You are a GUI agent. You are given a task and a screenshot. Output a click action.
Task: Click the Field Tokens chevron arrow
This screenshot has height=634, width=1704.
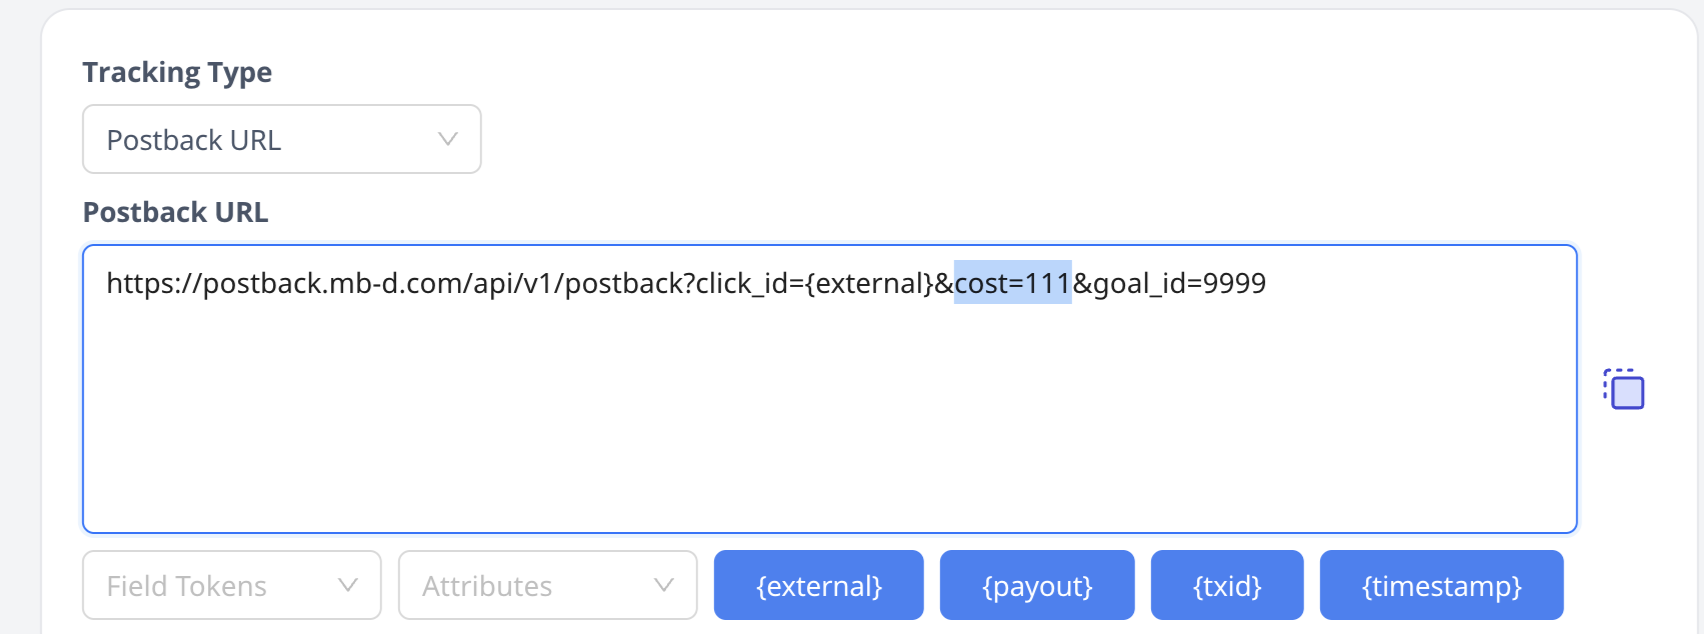[347, 585]
